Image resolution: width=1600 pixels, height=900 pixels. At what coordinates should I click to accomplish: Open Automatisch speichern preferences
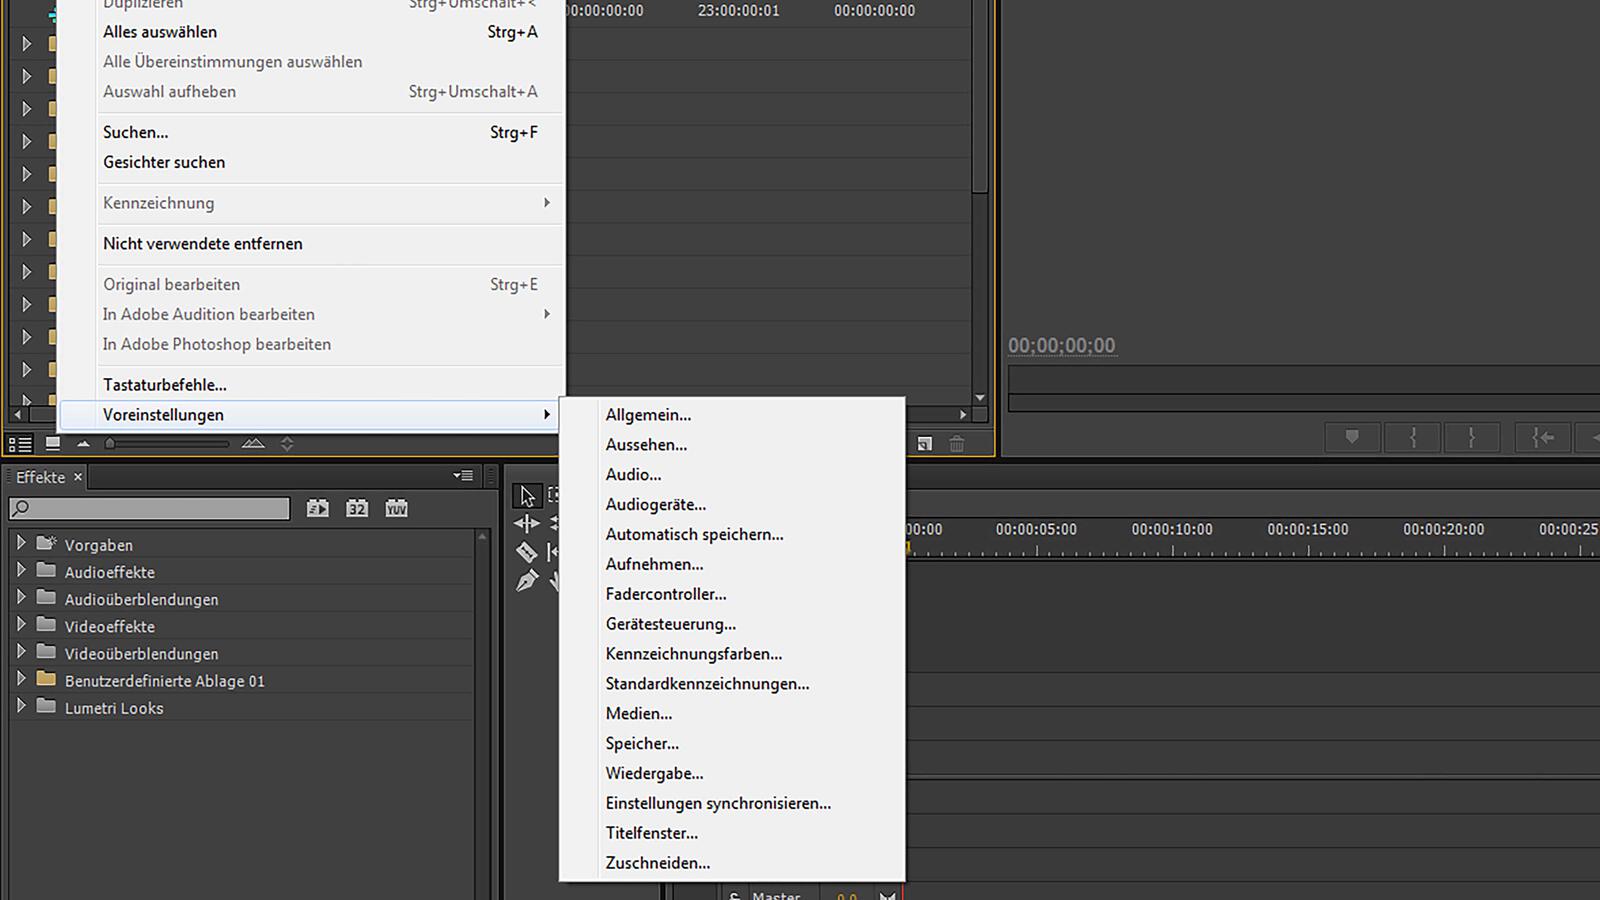[x=694, y=534]
